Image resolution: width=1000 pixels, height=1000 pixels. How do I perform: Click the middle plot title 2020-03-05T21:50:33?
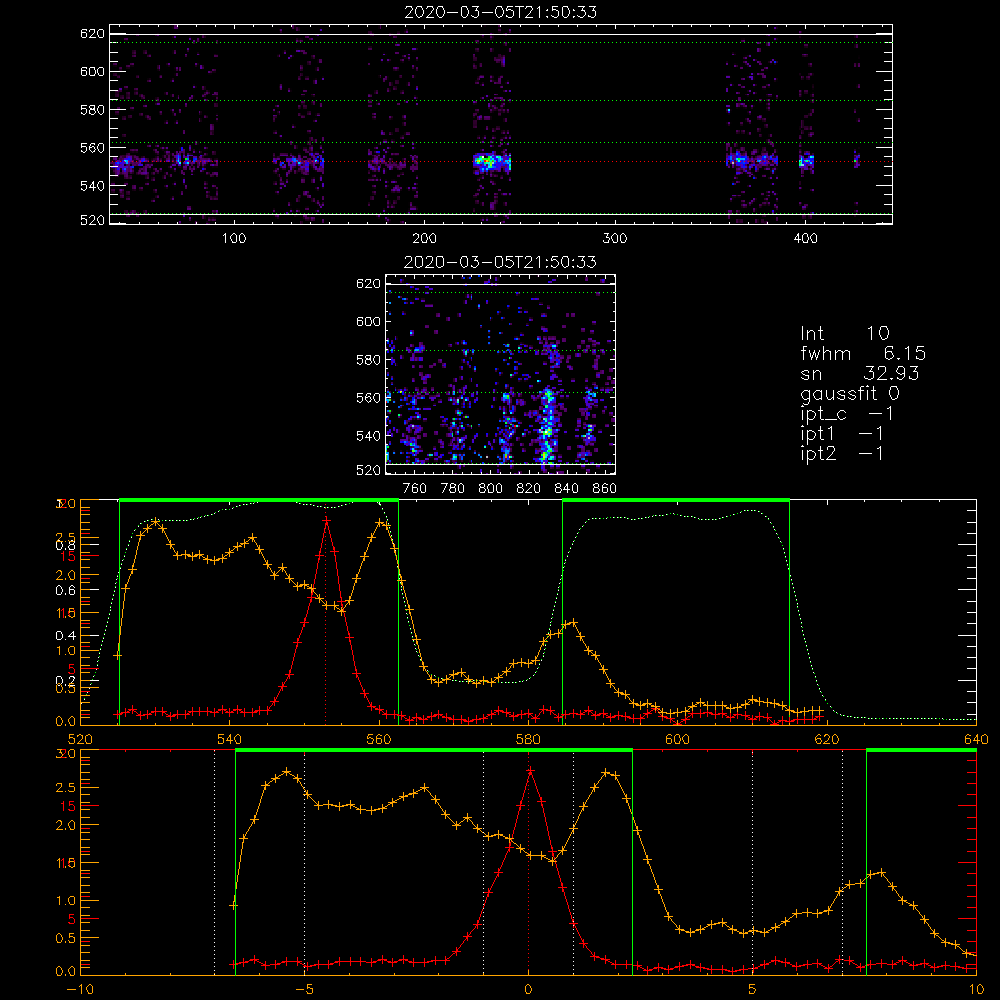[x=501, y=262]
